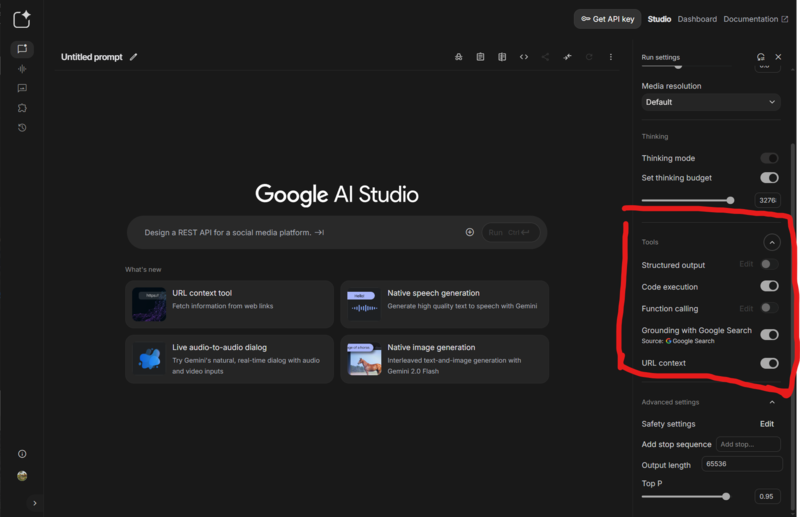Click Edit for Safety settings
Screen dimensions: 800x517
(767, 424)
